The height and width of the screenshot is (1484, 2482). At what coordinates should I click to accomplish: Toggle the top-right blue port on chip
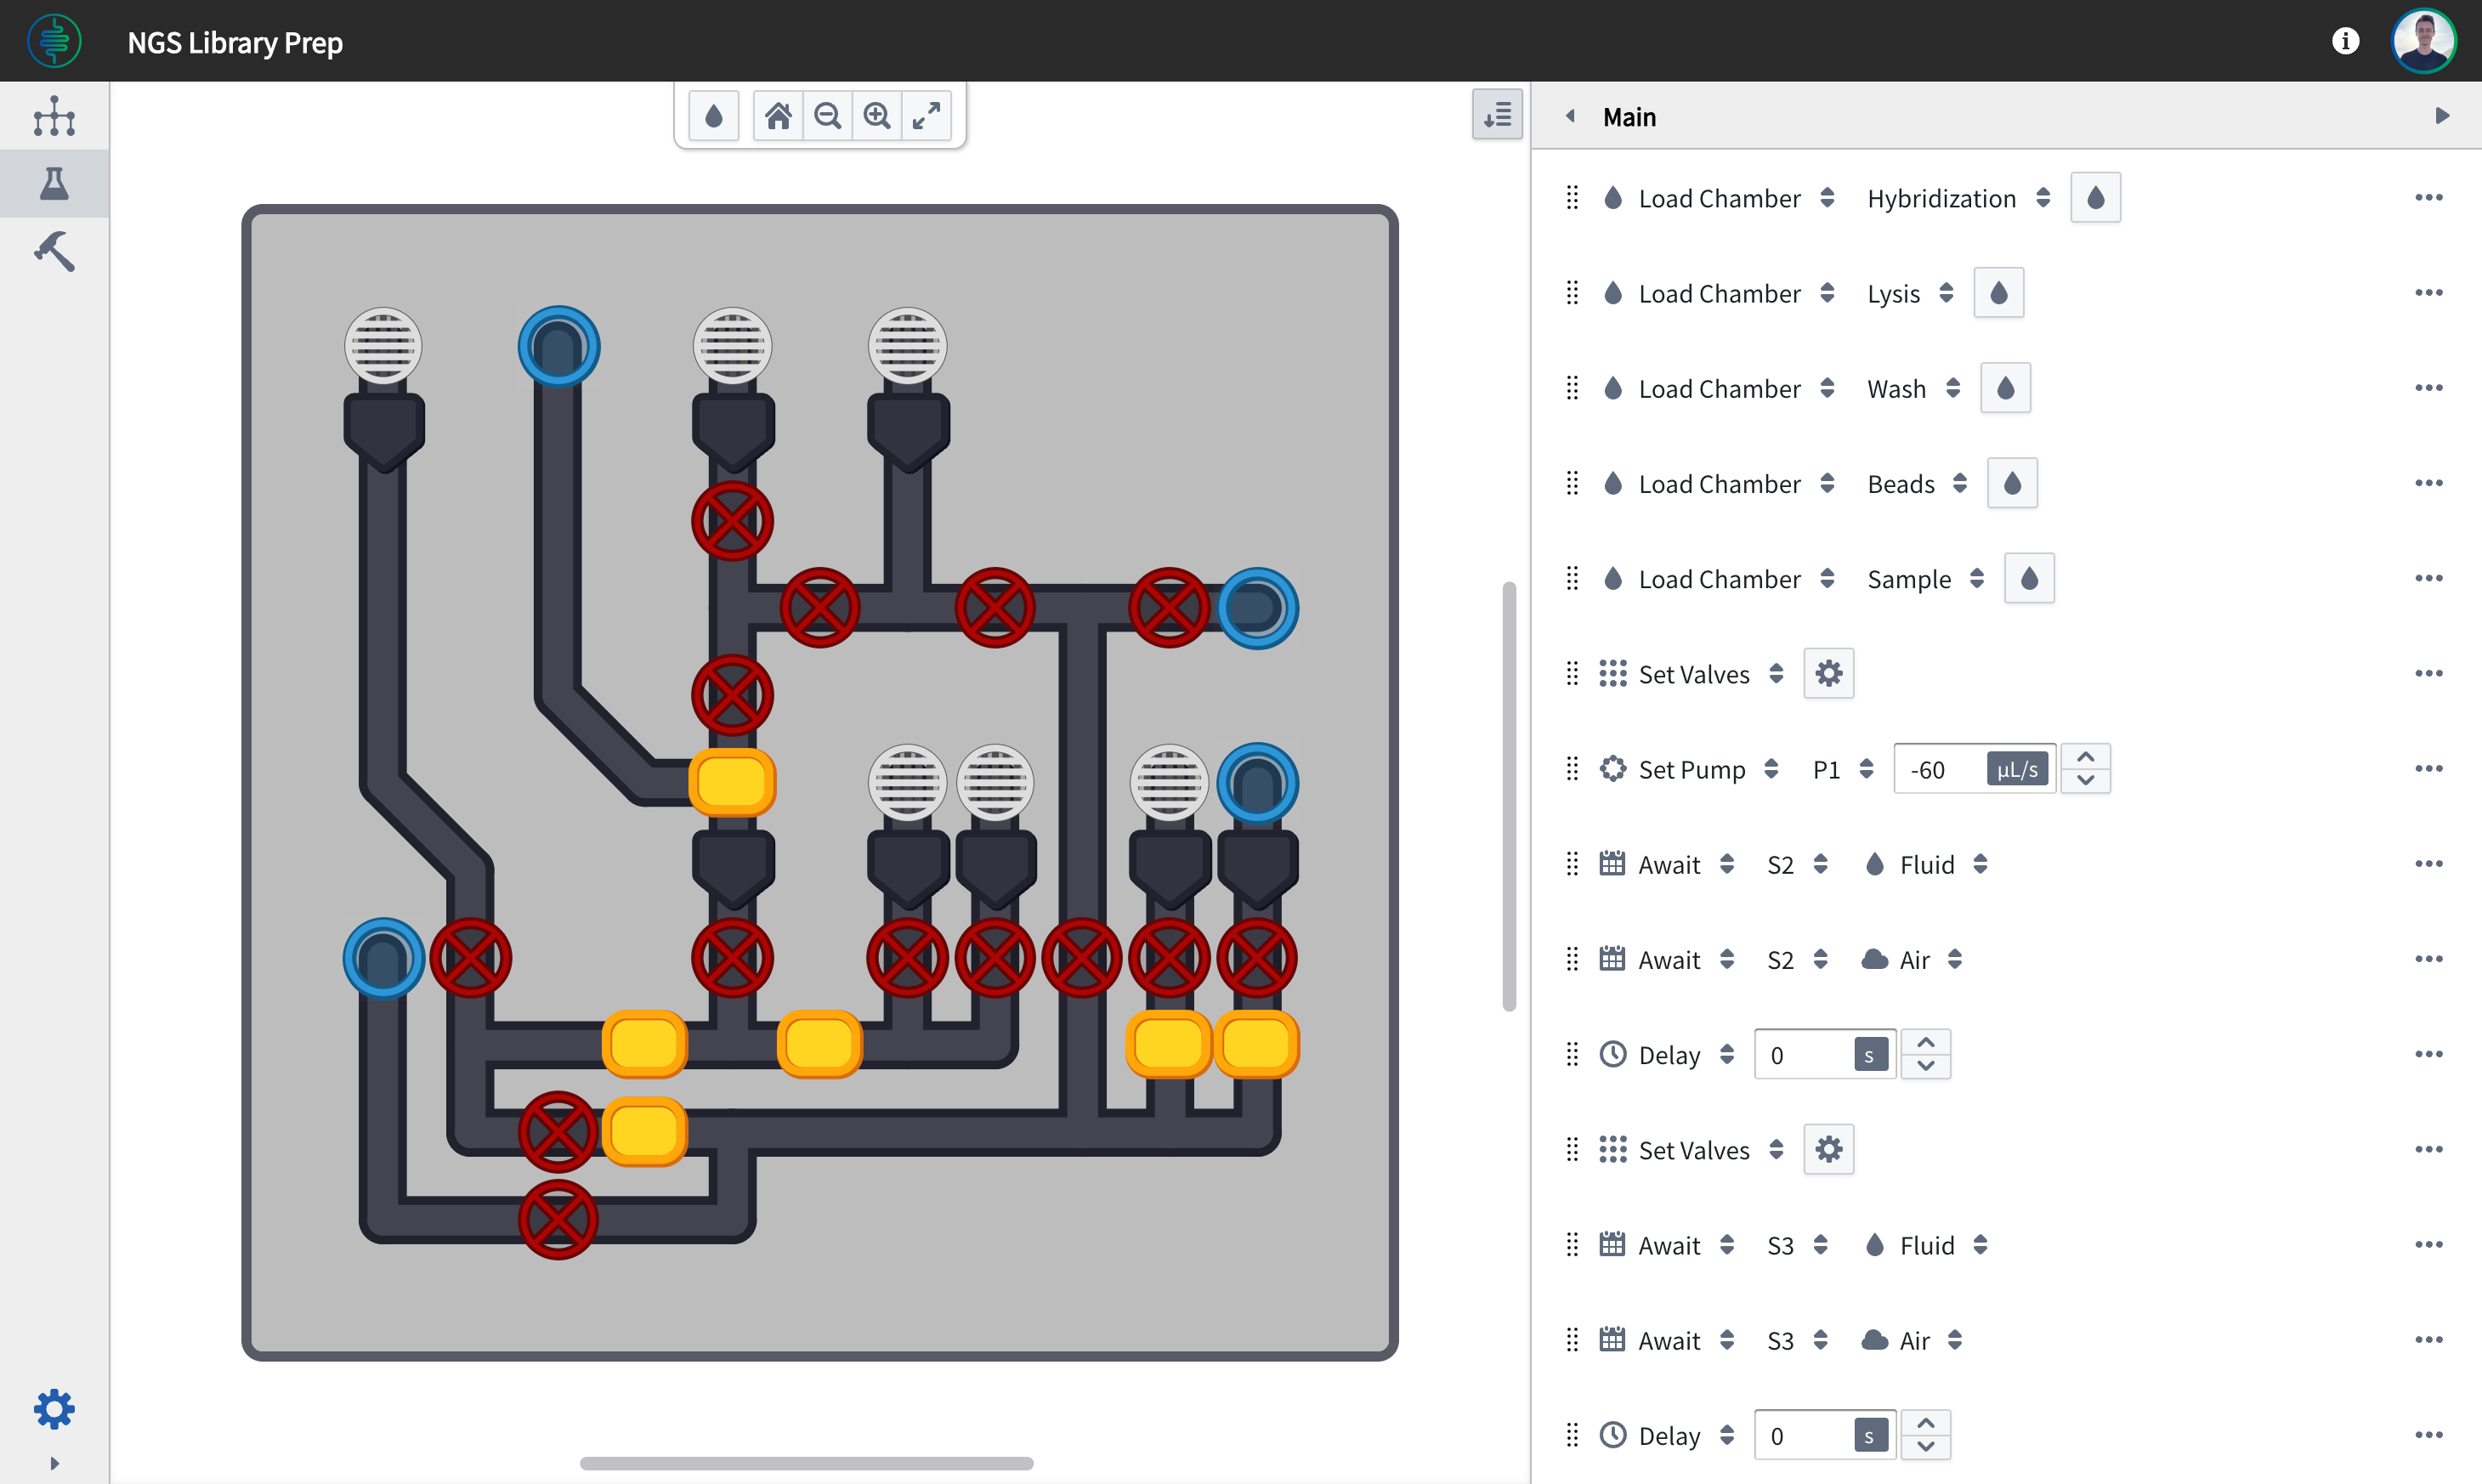point(1257,607)
